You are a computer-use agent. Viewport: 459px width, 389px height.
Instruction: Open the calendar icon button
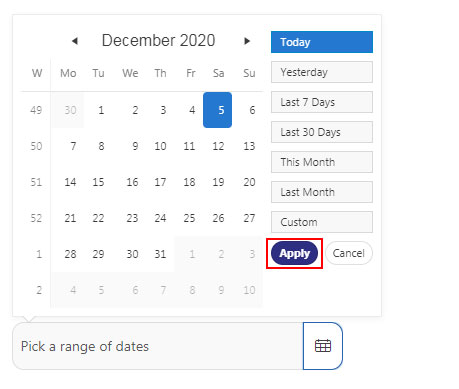[323, 346]
